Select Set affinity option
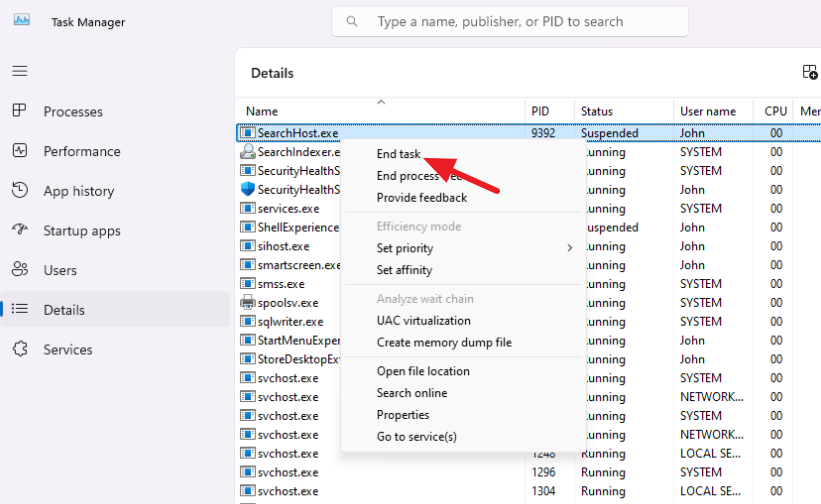The image size is (821, 504). coord(404,270)
